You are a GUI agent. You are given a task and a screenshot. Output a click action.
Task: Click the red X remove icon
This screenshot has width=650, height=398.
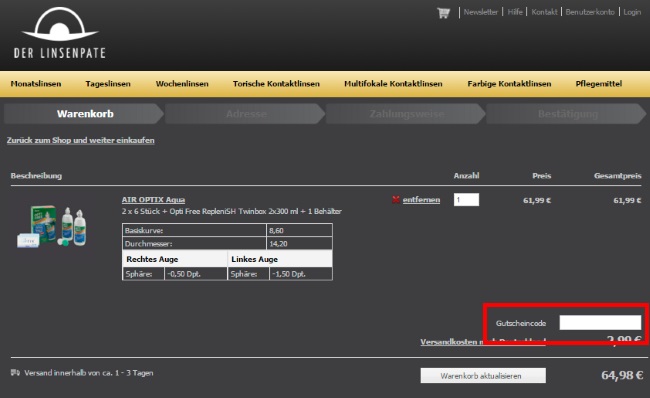395,200
